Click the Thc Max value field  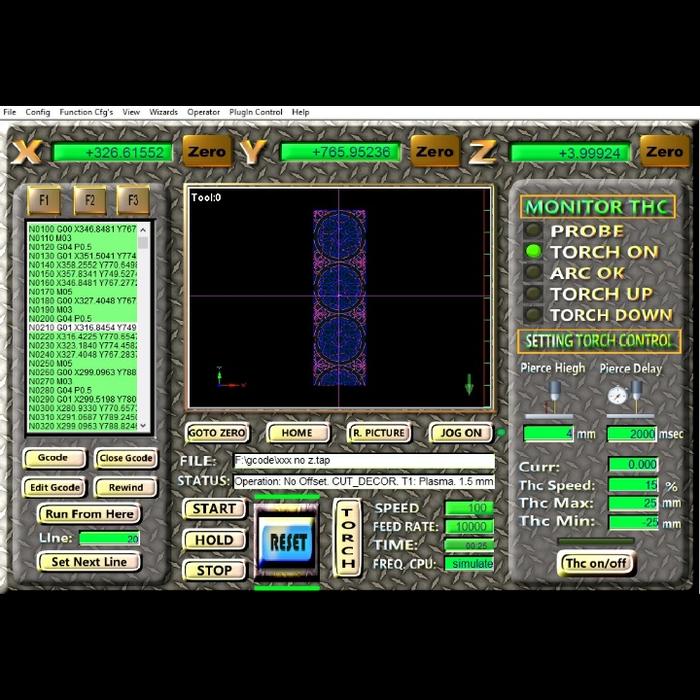tap(632, 503)
